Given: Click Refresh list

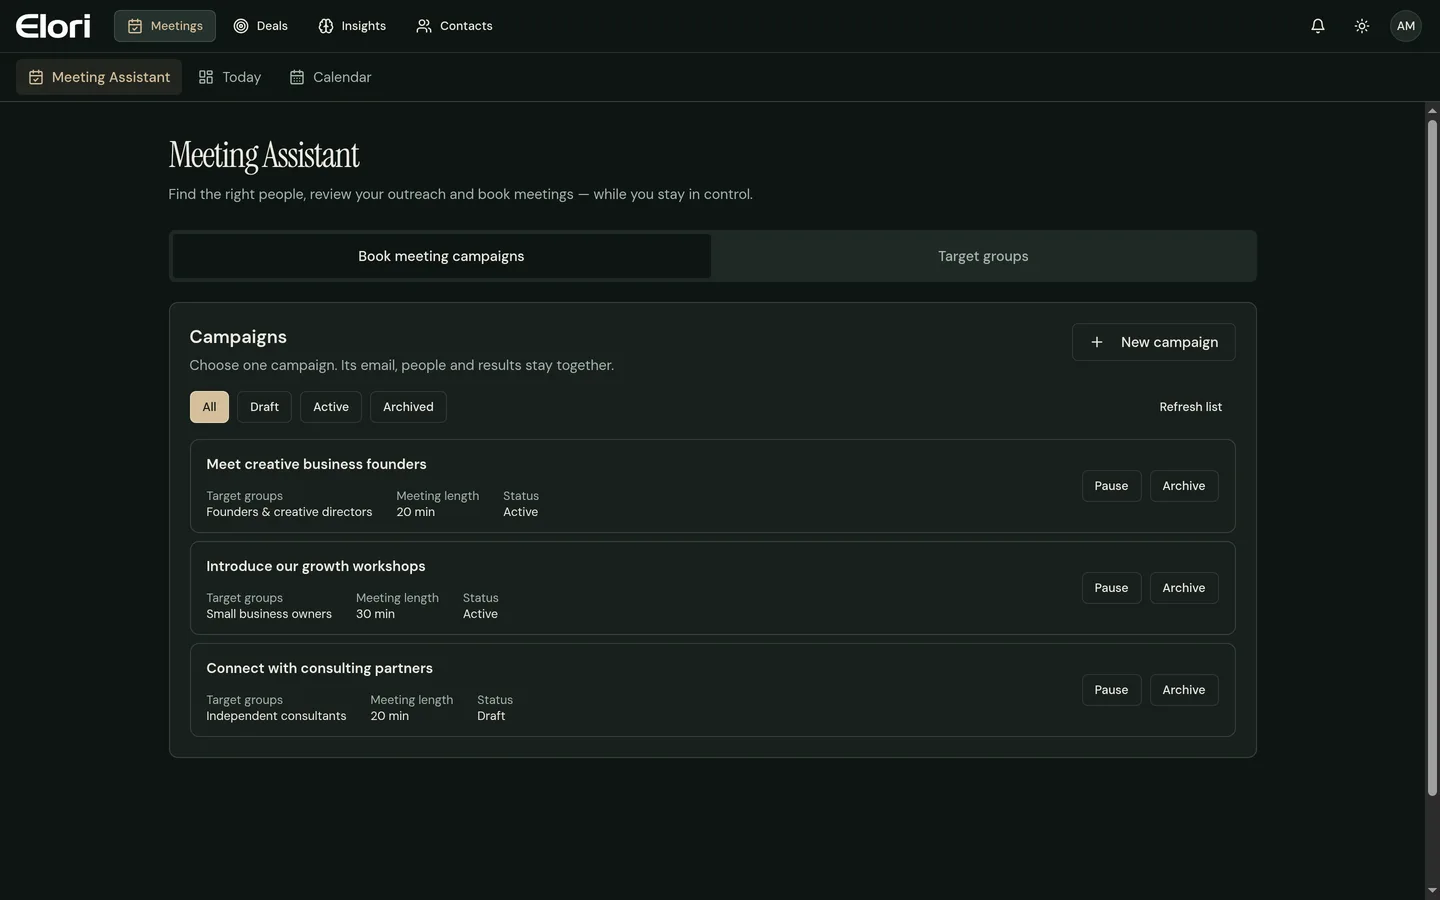Looking at the screenshot, I should (x=1190, y=407).
